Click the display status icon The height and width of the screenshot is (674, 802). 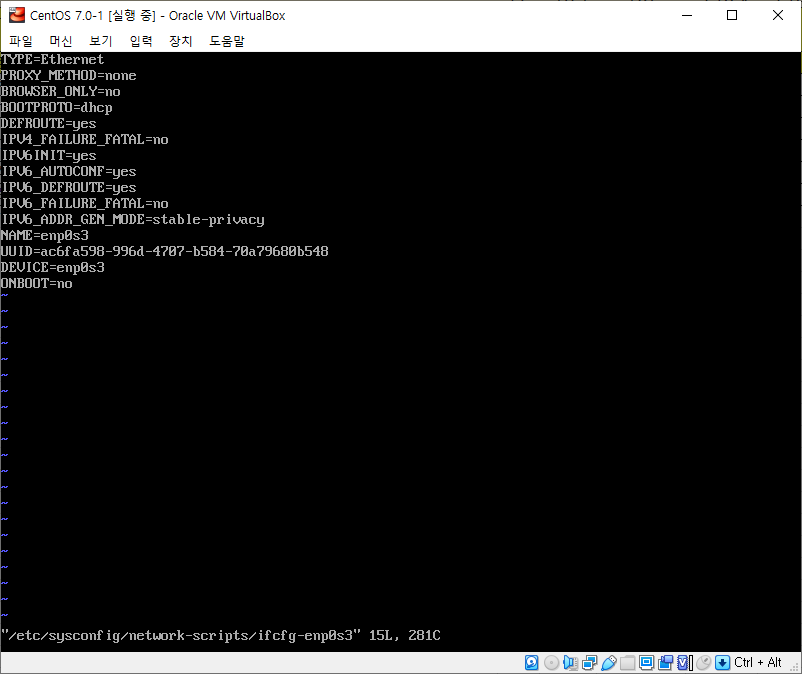[x=647, y=663]
